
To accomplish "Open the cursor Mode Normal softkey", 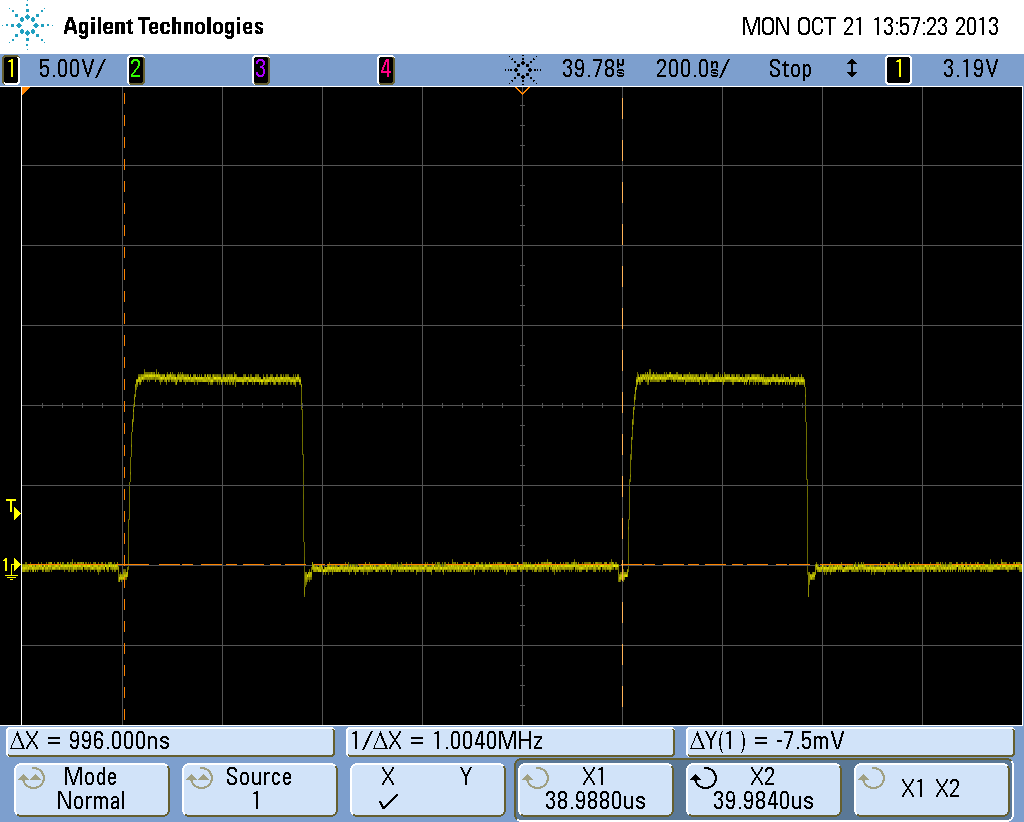I will 91,789.
